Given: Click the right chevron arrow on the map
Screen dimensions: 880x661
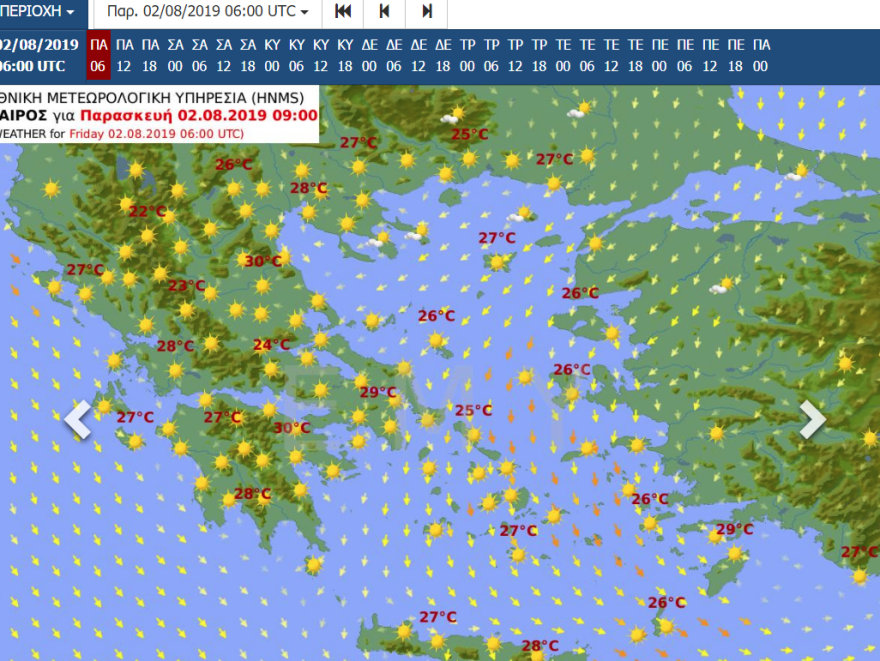Looking at the screenshot, I should [812, 421].
